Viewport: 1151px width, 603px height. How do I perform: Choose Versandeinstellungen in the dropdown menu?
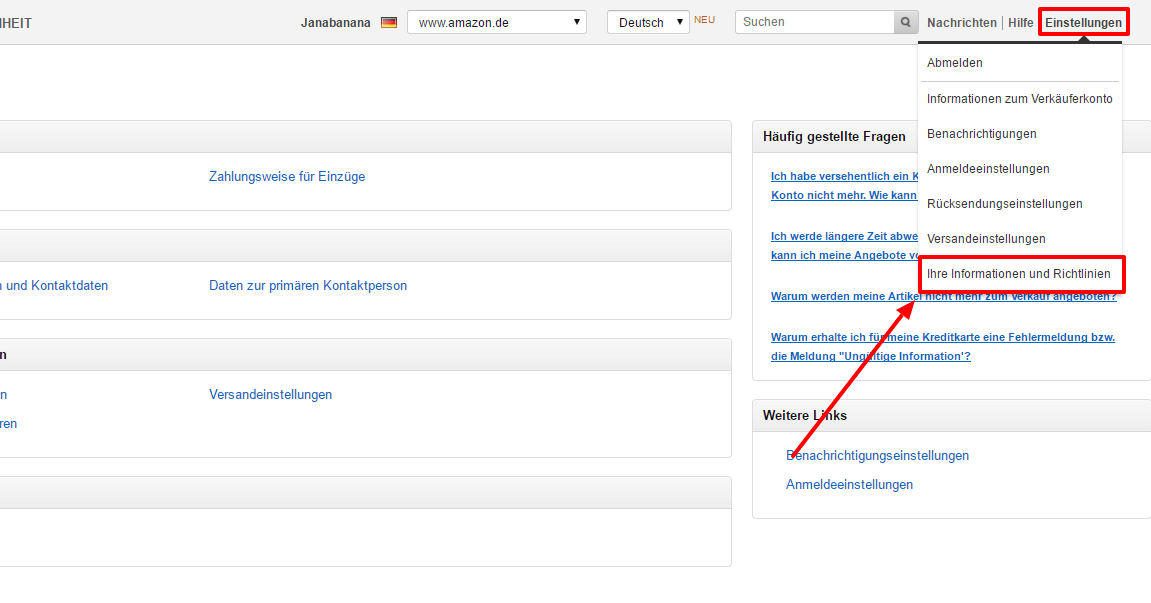pos(986,239)
